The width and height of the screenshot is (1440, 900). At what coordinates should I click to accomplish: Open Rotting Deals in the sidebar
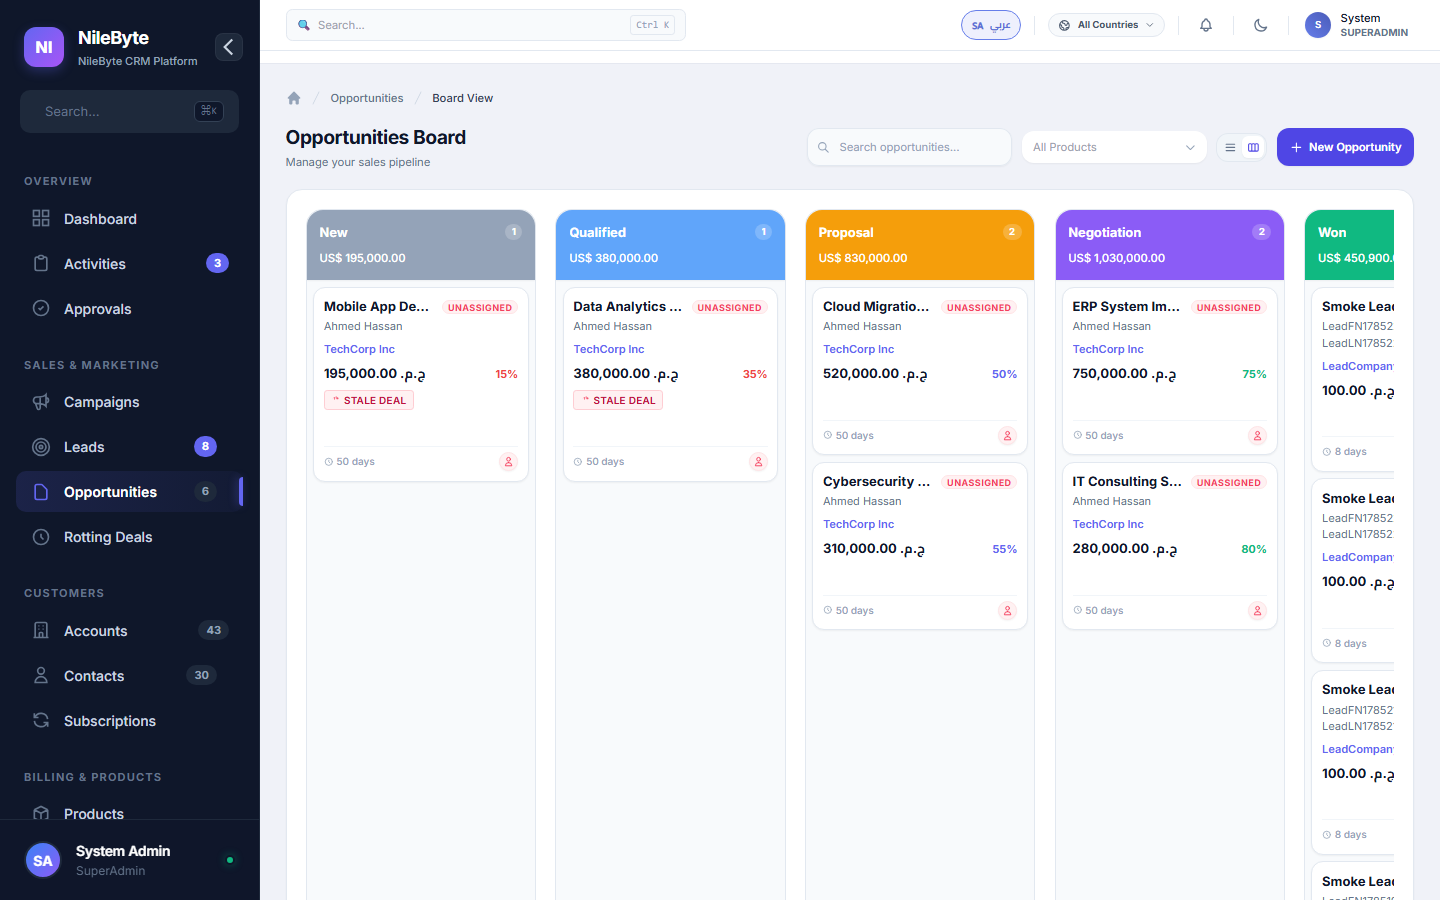[x=130, y=537]
